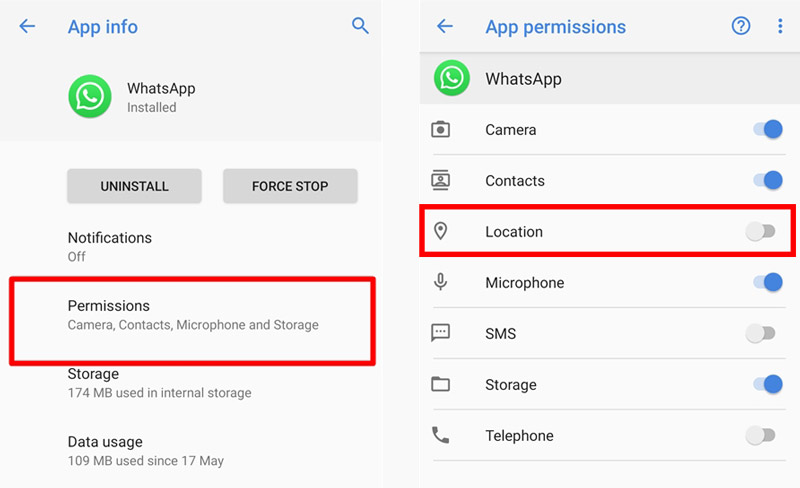
Task: Open the help icon in App permissions
Action: [x=741, y=26]
